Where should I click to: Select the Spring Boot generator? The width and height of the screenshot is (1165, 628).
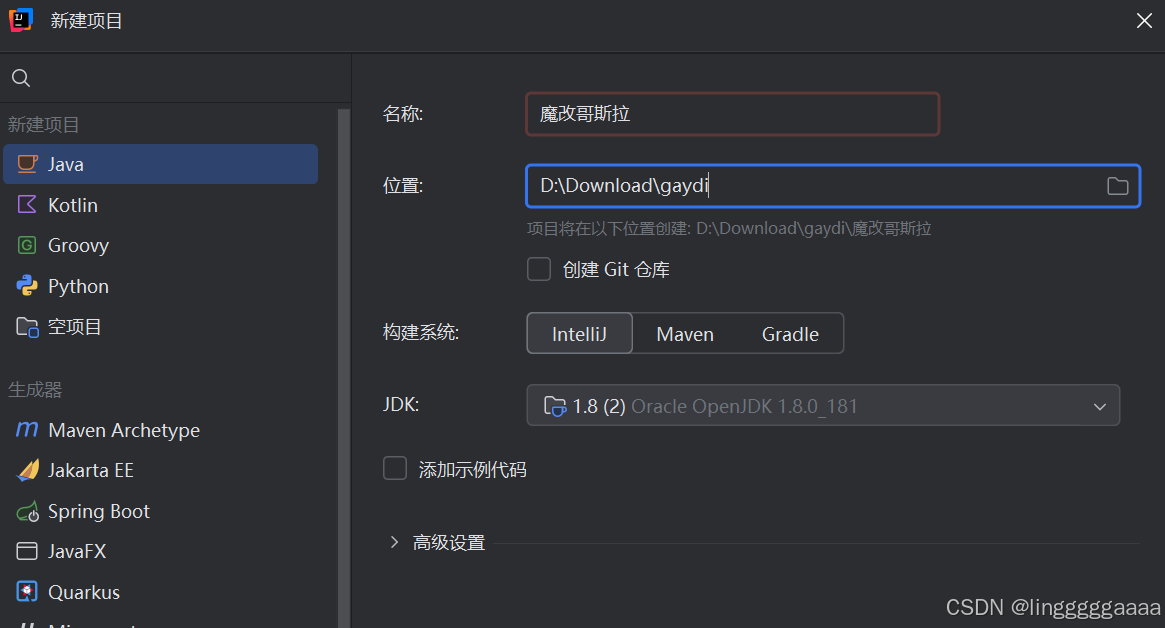pyautogui.click(x=160, y=511)
